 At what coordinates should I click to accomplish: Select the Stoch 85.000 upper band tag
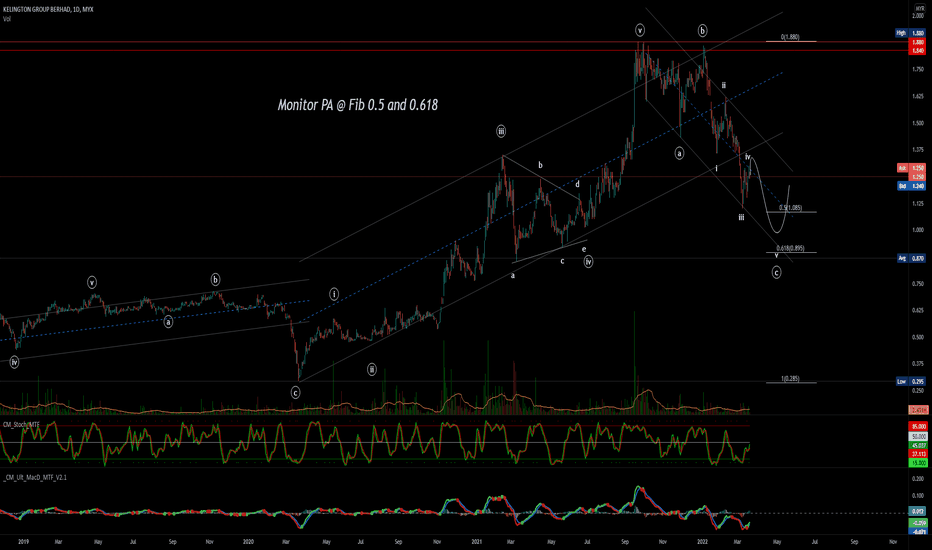click(918, 426)
